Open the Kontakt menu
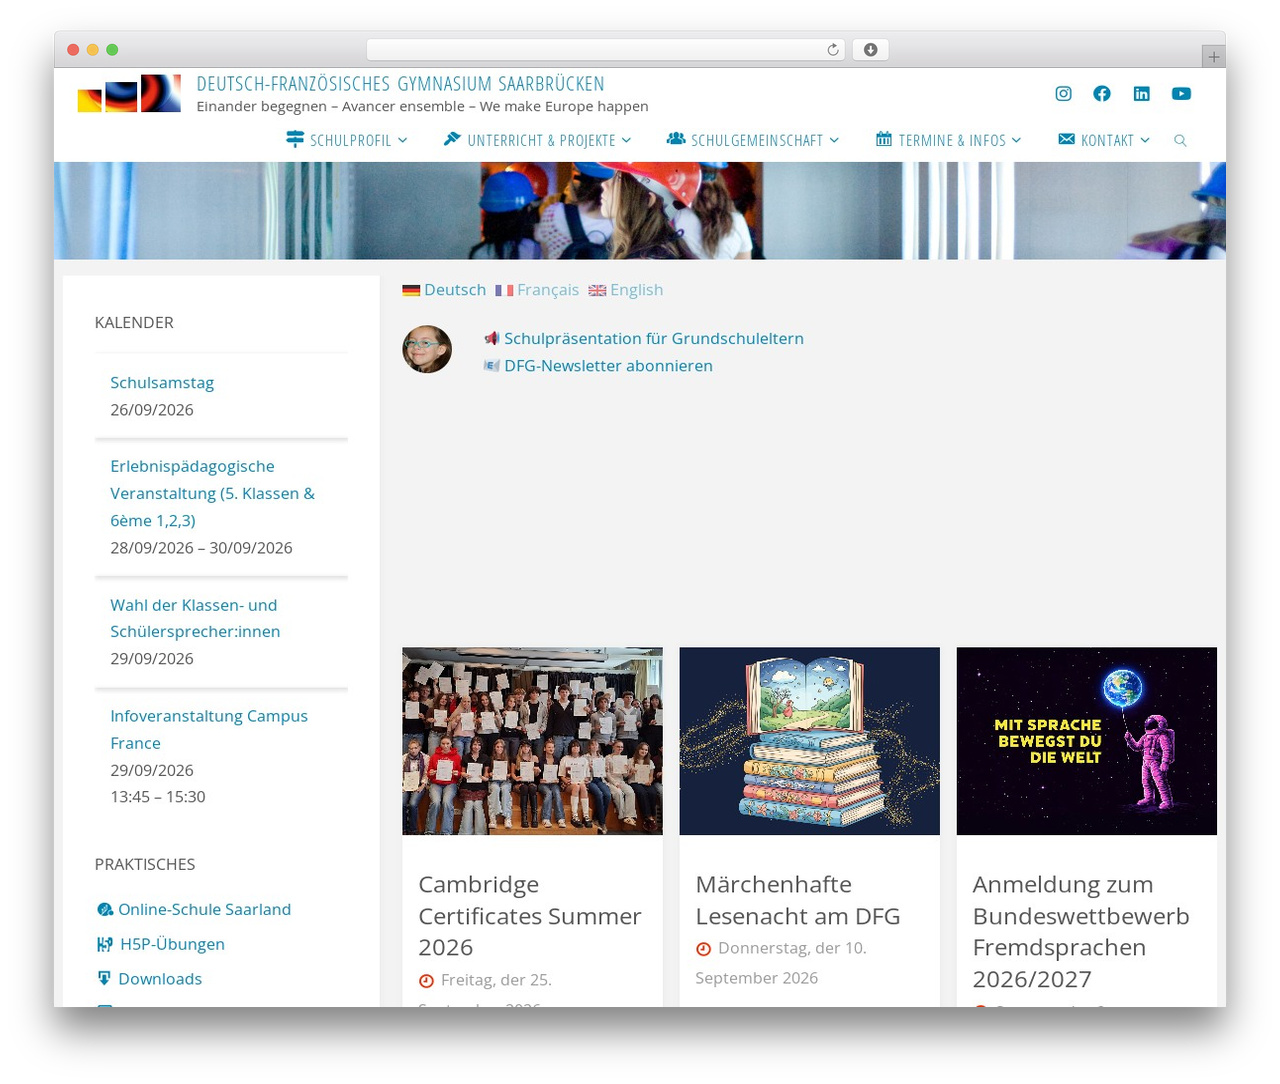This screenshot has height=1084, width=1280. (x=1107, y=141)
